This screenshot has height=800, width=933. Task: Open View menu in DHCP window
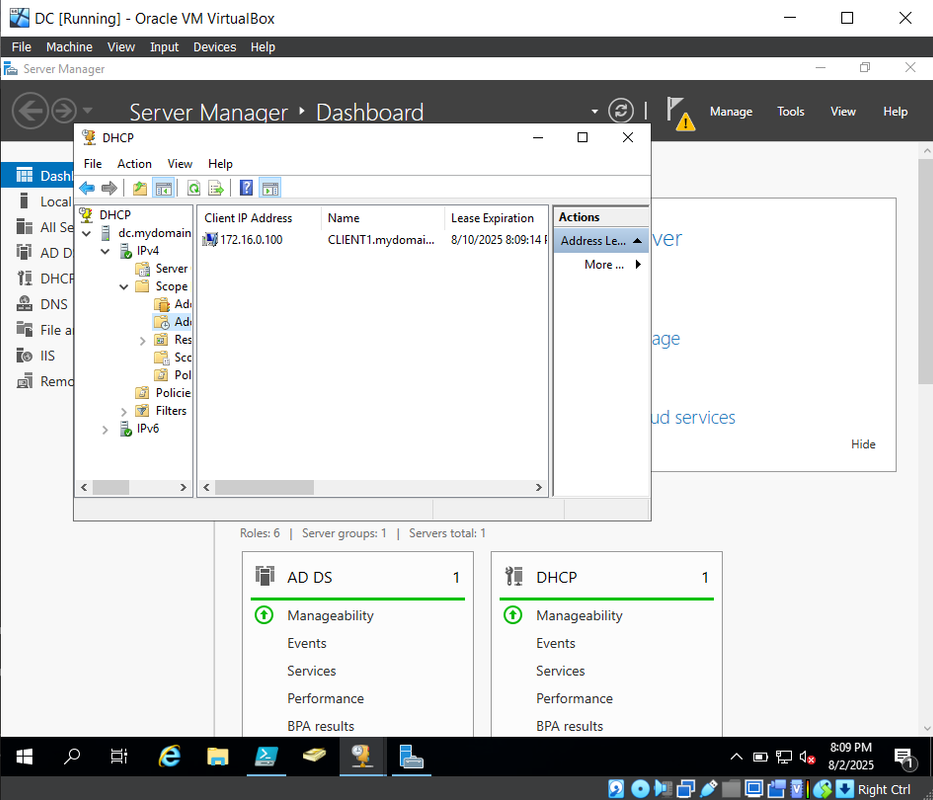coord(180,164)
